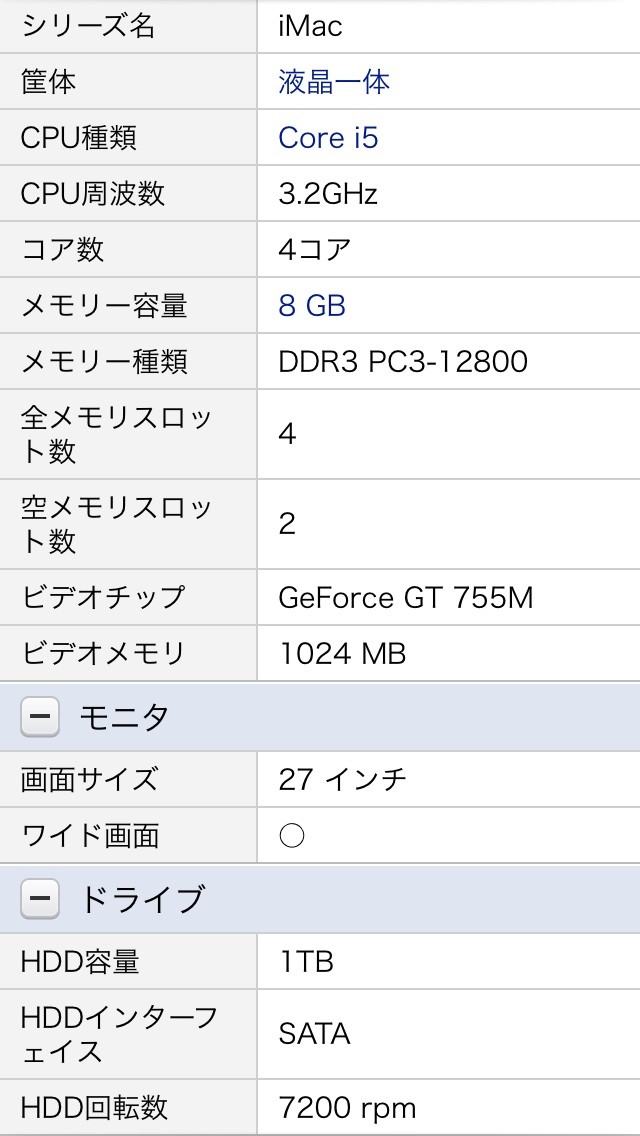The image size is (640, 1136).
Task: Select the SATA interface value
Action: tap(314, 1033)
